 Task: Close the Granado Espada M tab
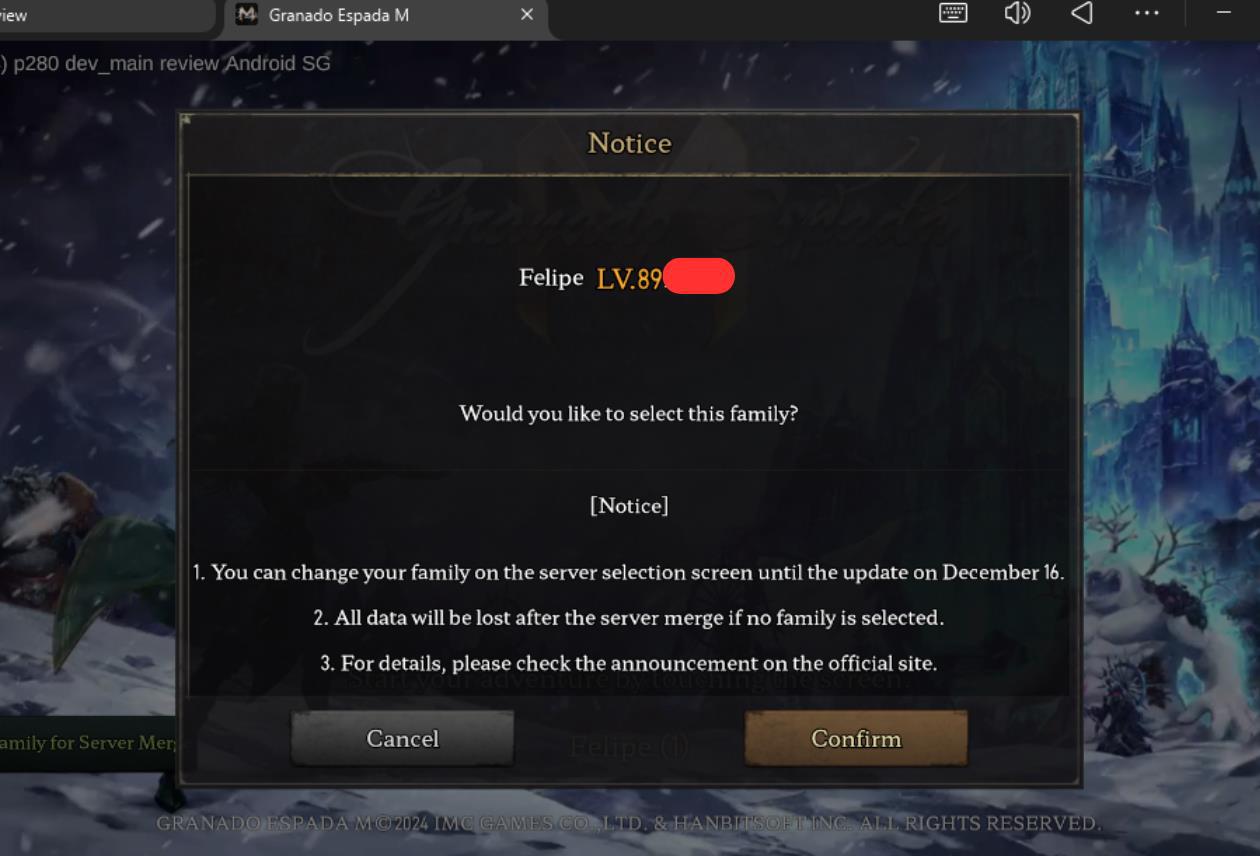coord(527,15)
